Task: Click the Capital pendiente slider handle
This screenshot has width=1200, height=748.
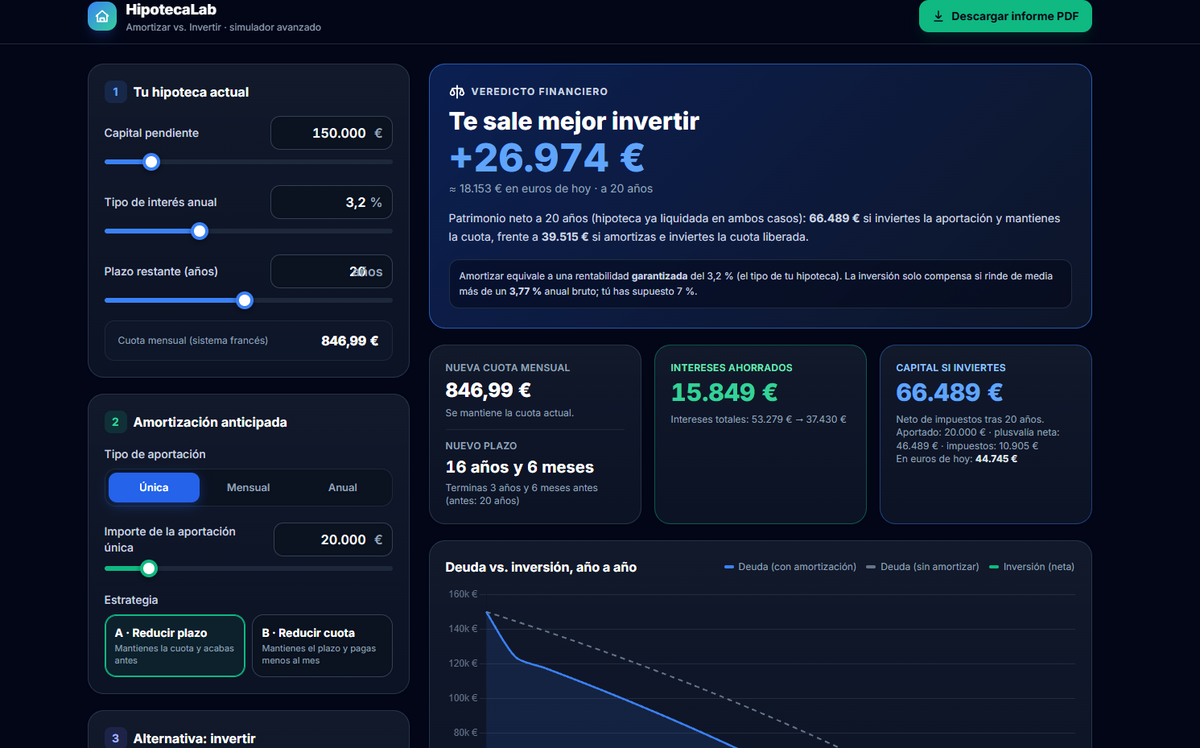Action: click(151, 162)
